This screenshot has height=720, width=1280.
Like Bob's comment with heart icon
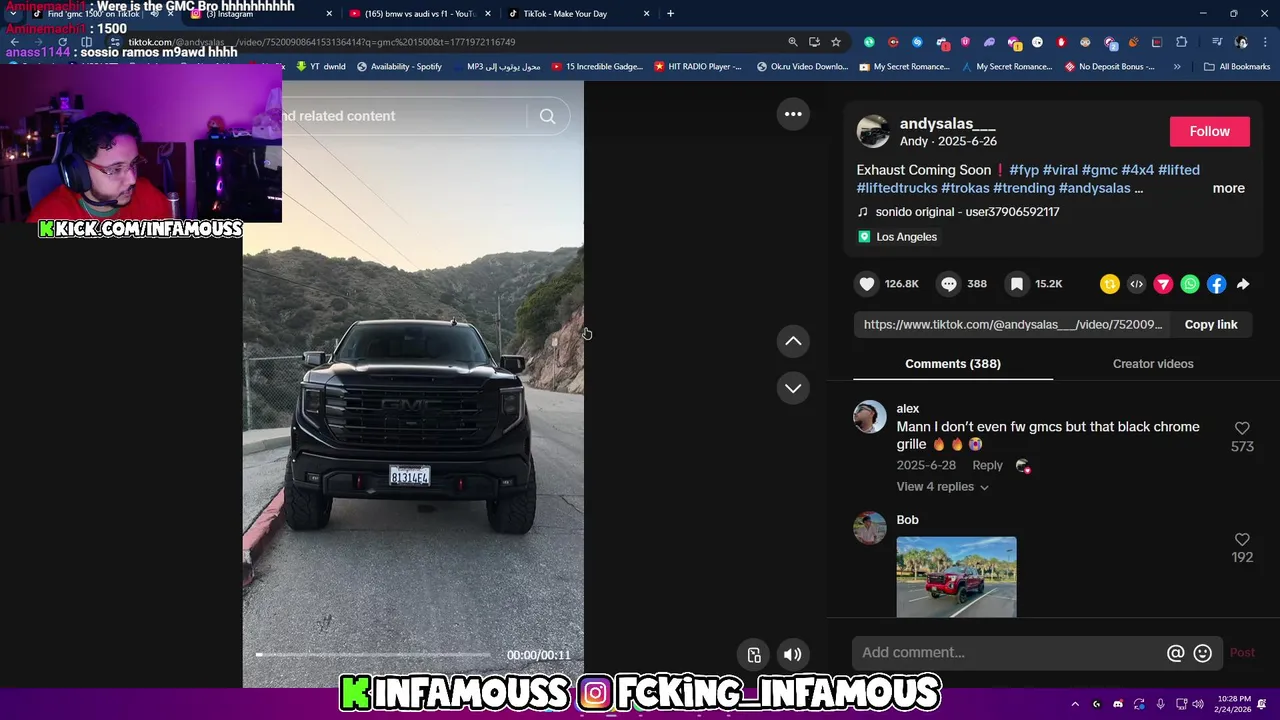(1242, 540)
